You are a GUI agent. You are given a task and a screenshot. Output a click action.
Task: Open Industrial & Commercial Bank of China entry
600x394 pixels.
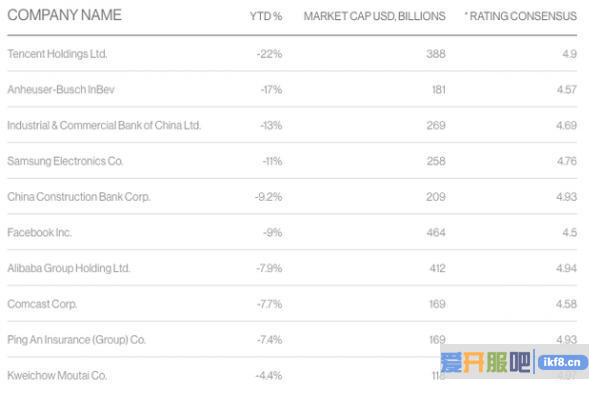pyautogui.click(x=104, y=125)
